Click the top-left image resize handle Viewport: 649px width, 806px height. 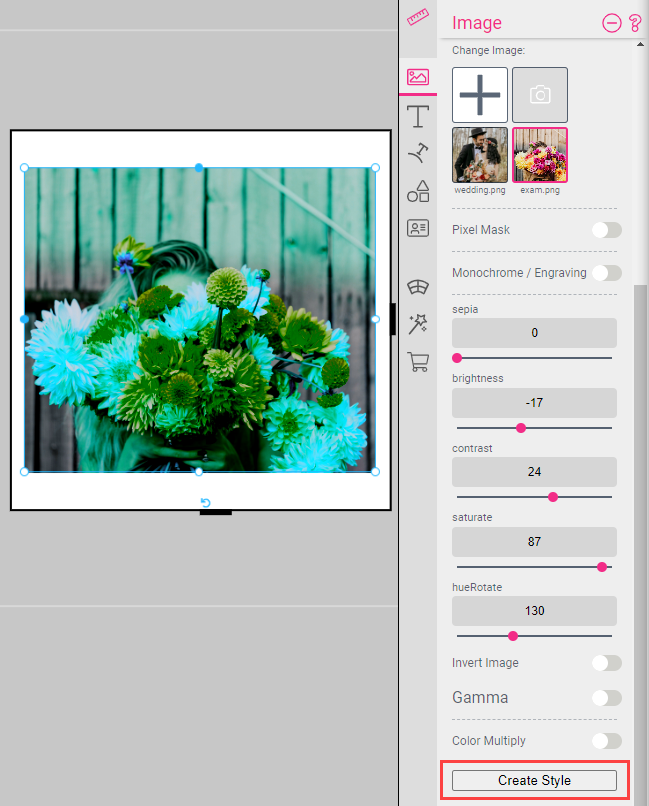(x=24, y=168)
